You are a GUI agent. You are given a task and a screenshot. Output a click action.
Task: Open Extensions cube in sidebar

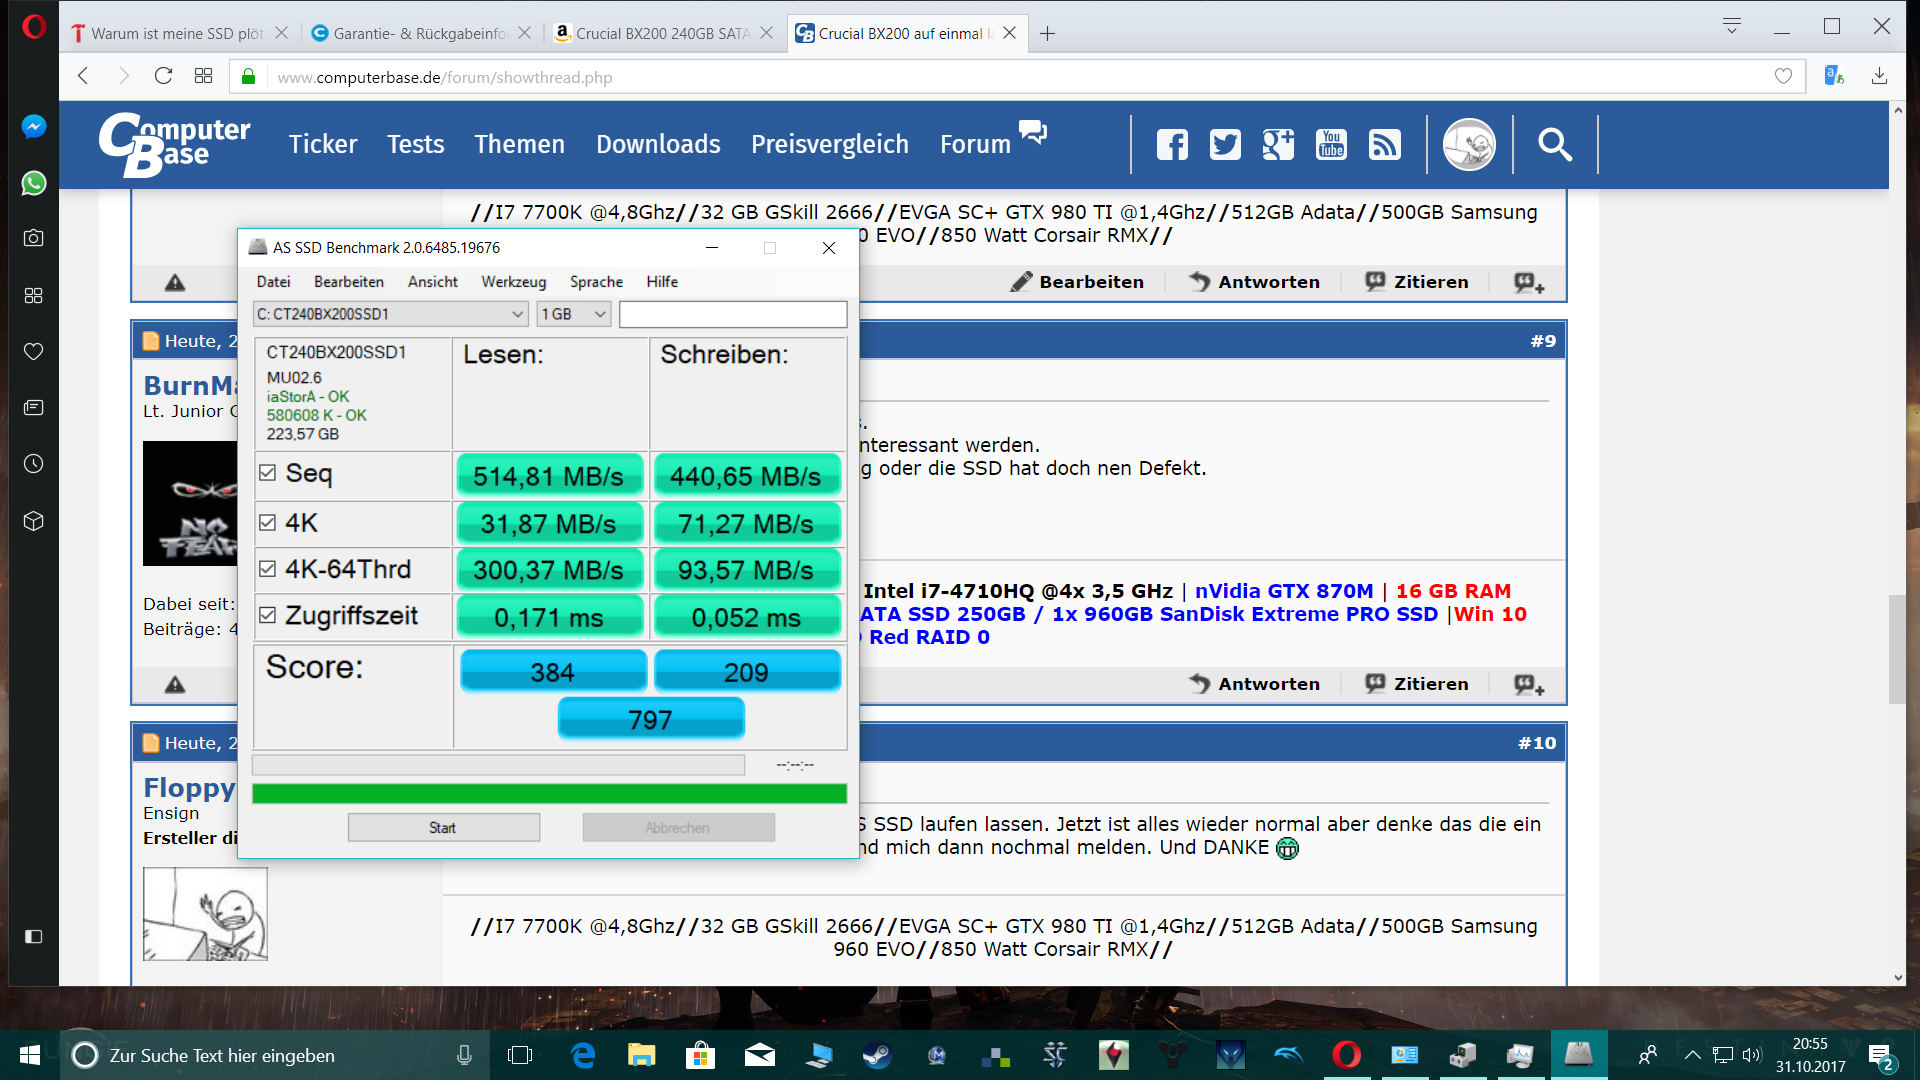click(33, 521)
